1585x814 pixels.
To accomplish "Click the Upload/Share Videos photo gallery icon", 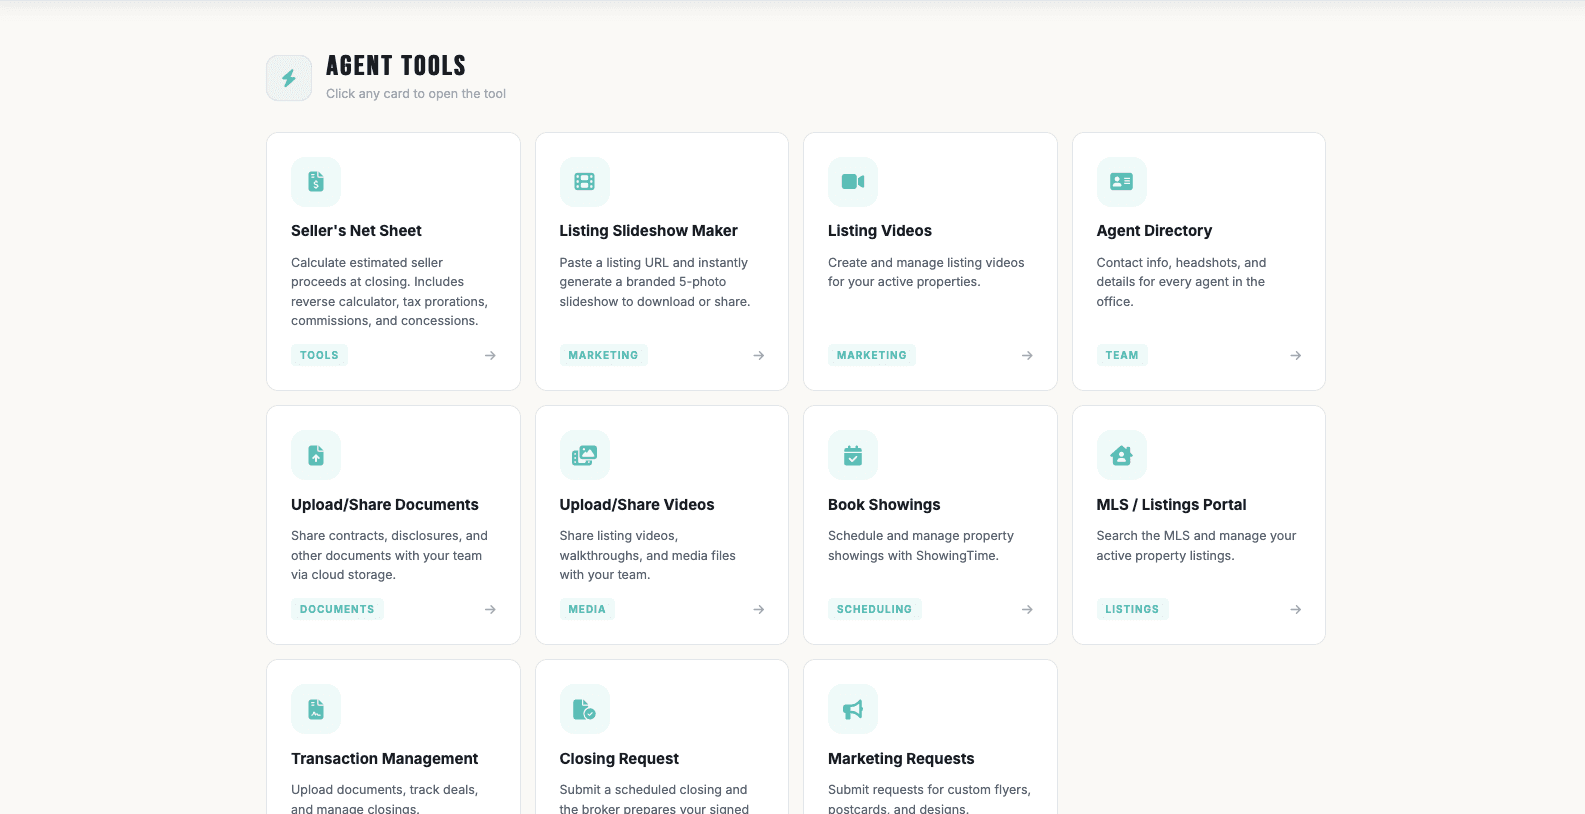I will point(585,456).
